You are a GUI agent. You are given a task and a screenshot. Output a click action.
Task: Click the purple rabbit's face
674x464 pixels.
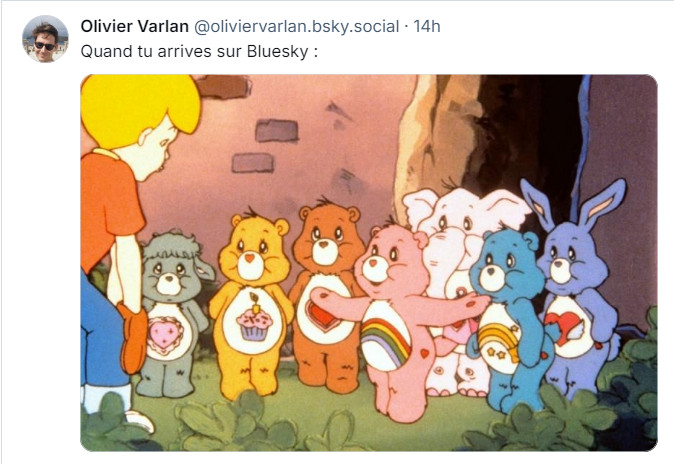[567, 258]
